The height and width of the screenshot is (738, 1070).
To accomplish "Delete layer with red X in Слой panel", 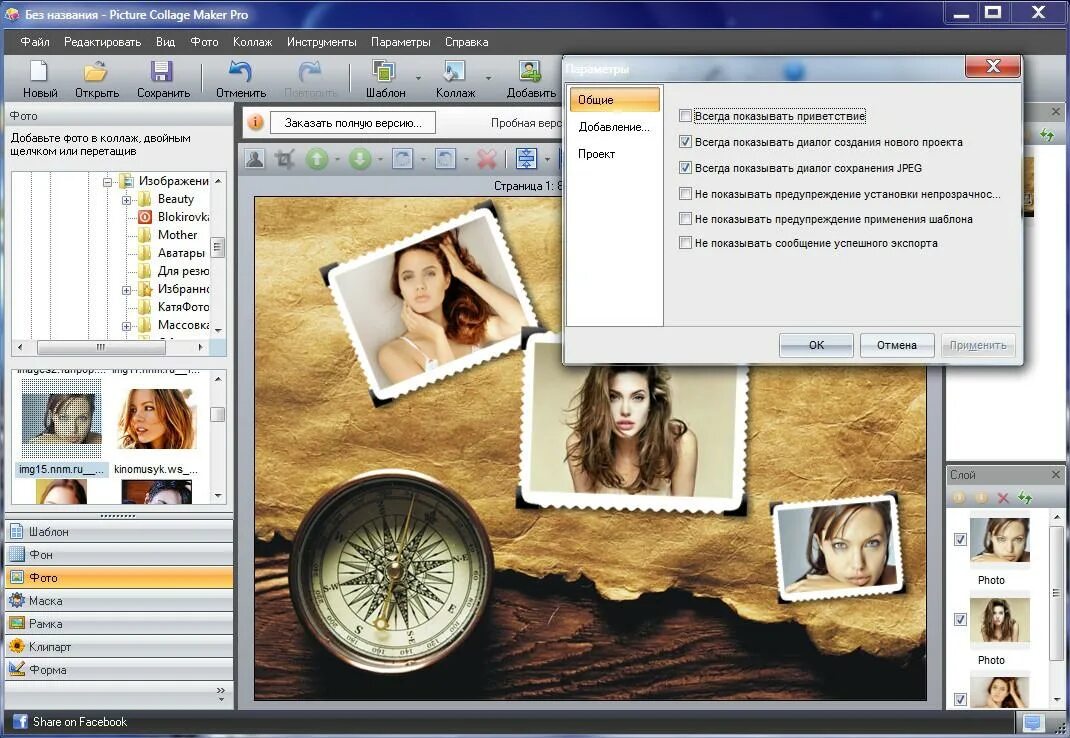I will (1003, 498).
